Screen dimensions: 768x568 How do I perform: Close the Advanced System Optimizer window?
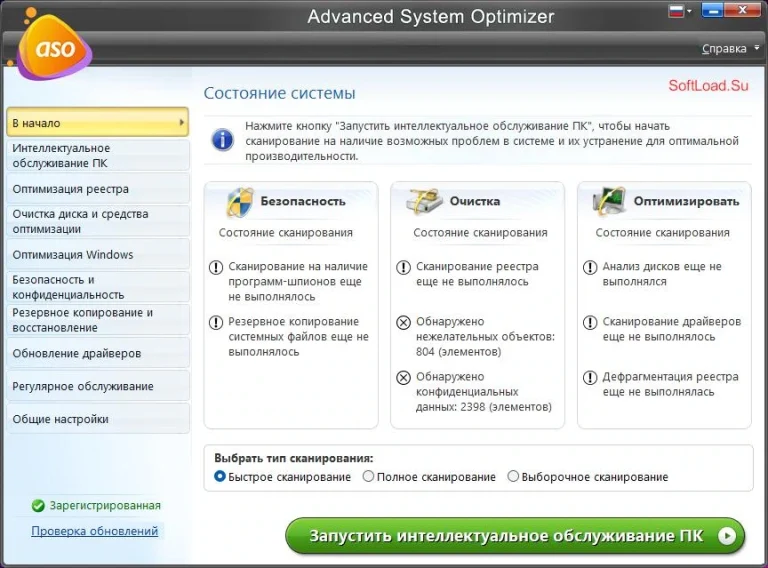(x=742, y=10)
